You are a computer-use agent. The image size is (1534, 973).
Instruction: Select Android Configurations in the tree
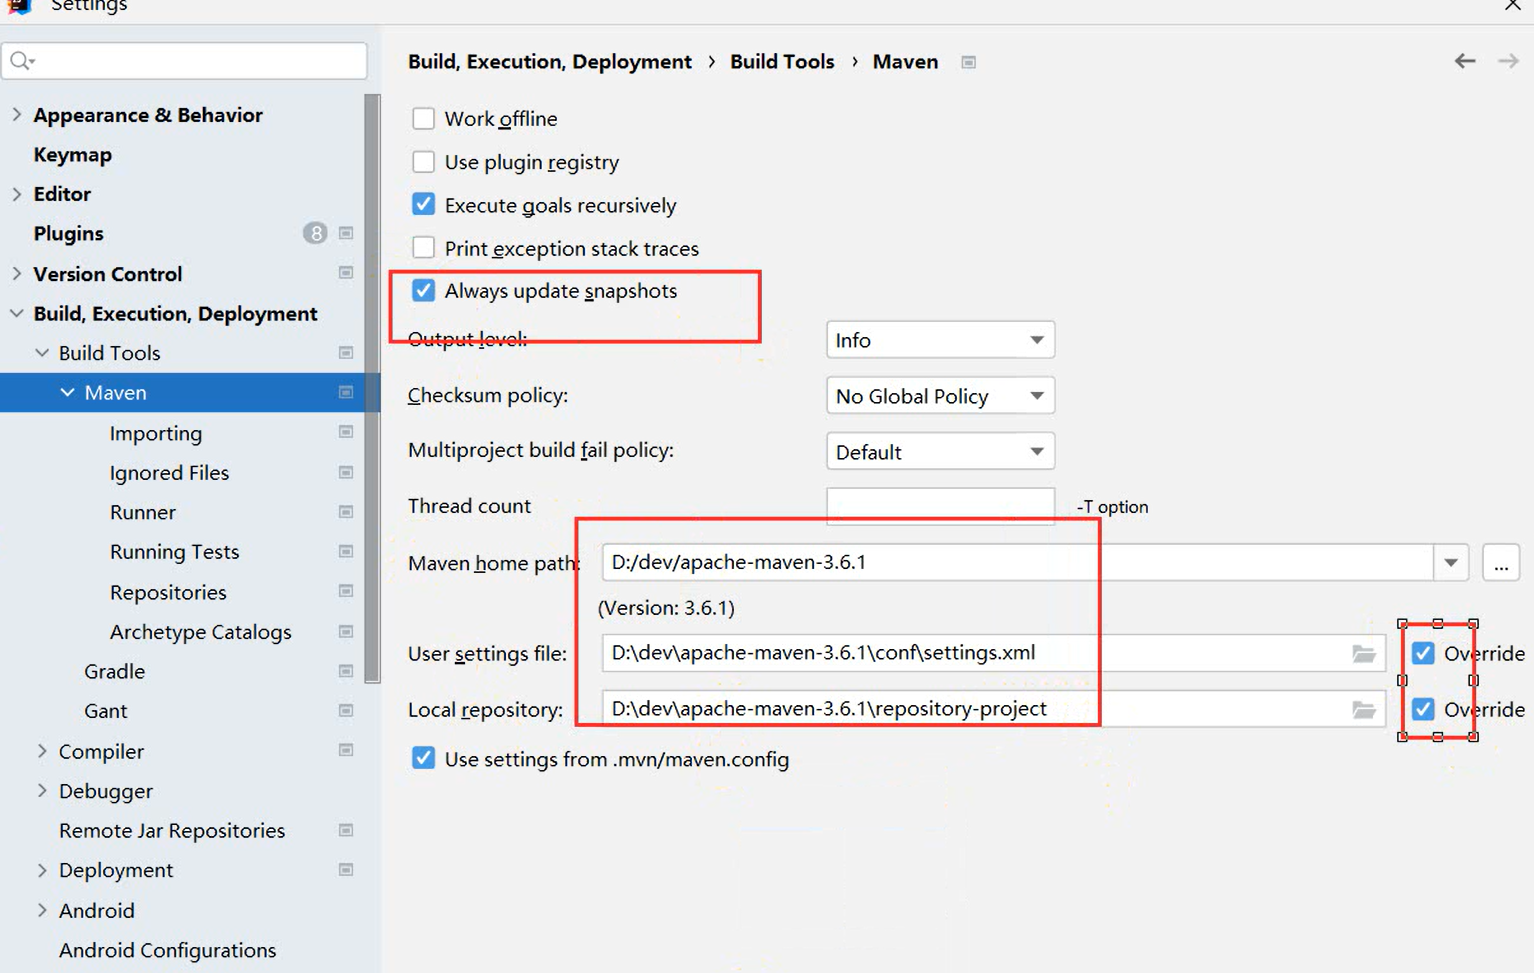click(x=167, y=950)
